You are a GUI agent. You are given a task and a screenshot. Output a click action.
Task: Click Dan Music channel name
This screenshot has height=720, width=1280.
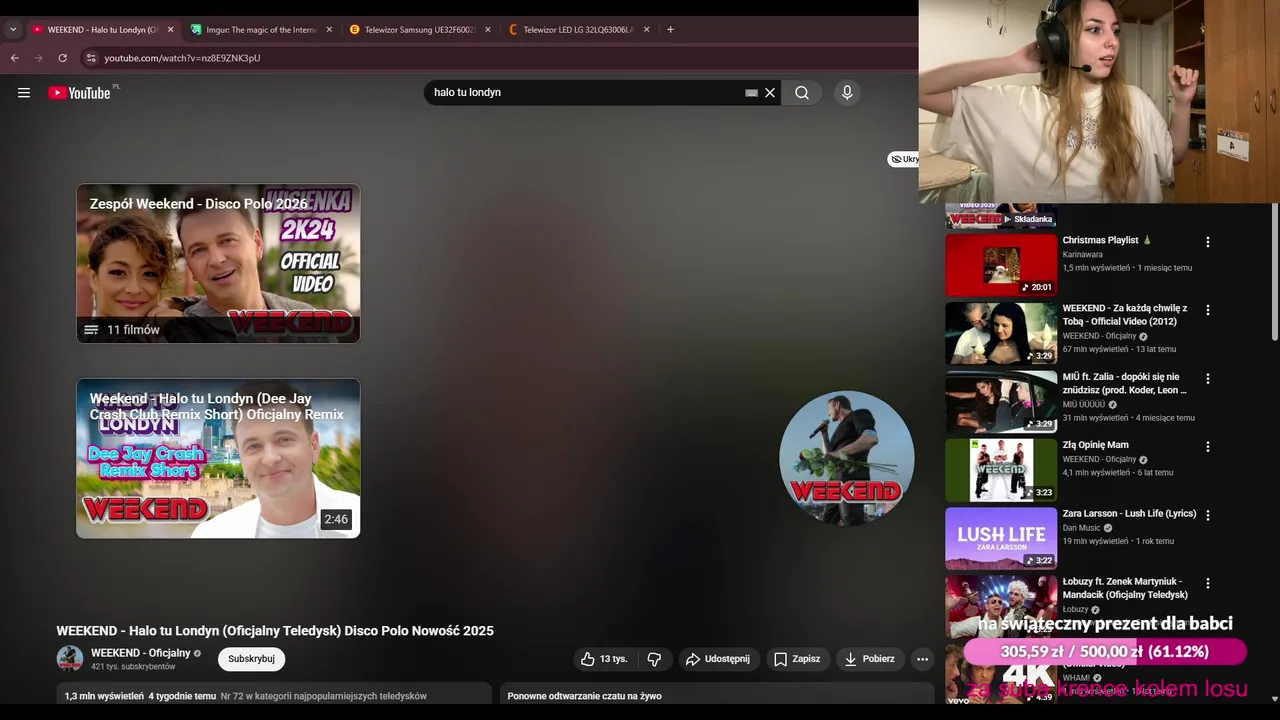pos(1081,528)
